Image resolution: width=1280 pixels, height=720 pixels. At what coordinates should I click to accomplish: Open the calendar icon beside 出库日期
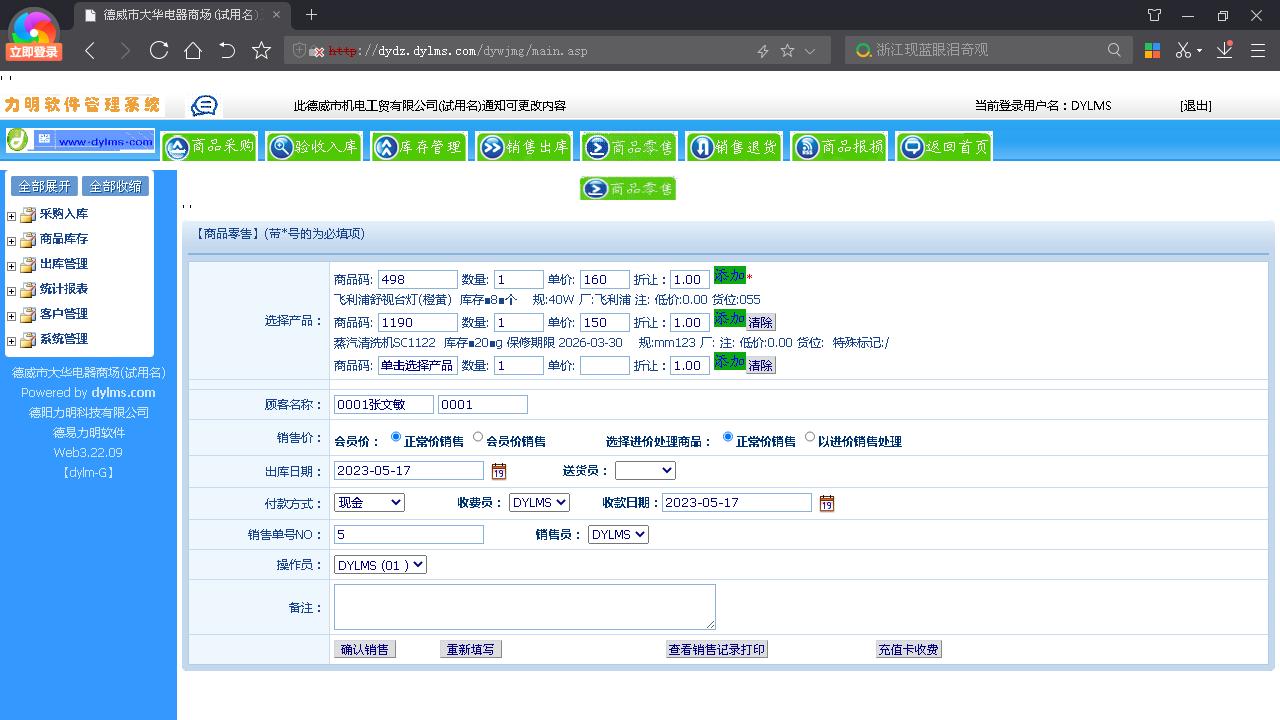pos(498,470)
